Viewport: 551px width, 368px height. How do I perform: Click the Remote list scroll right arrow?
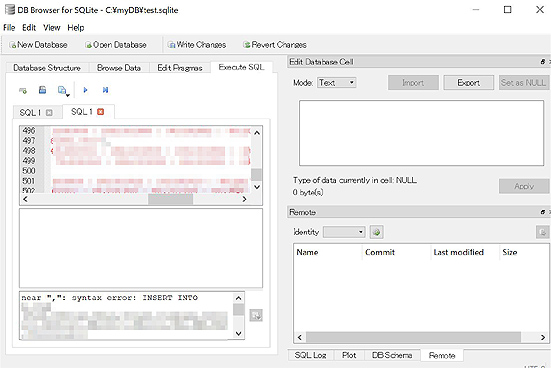tap(543, 337)
